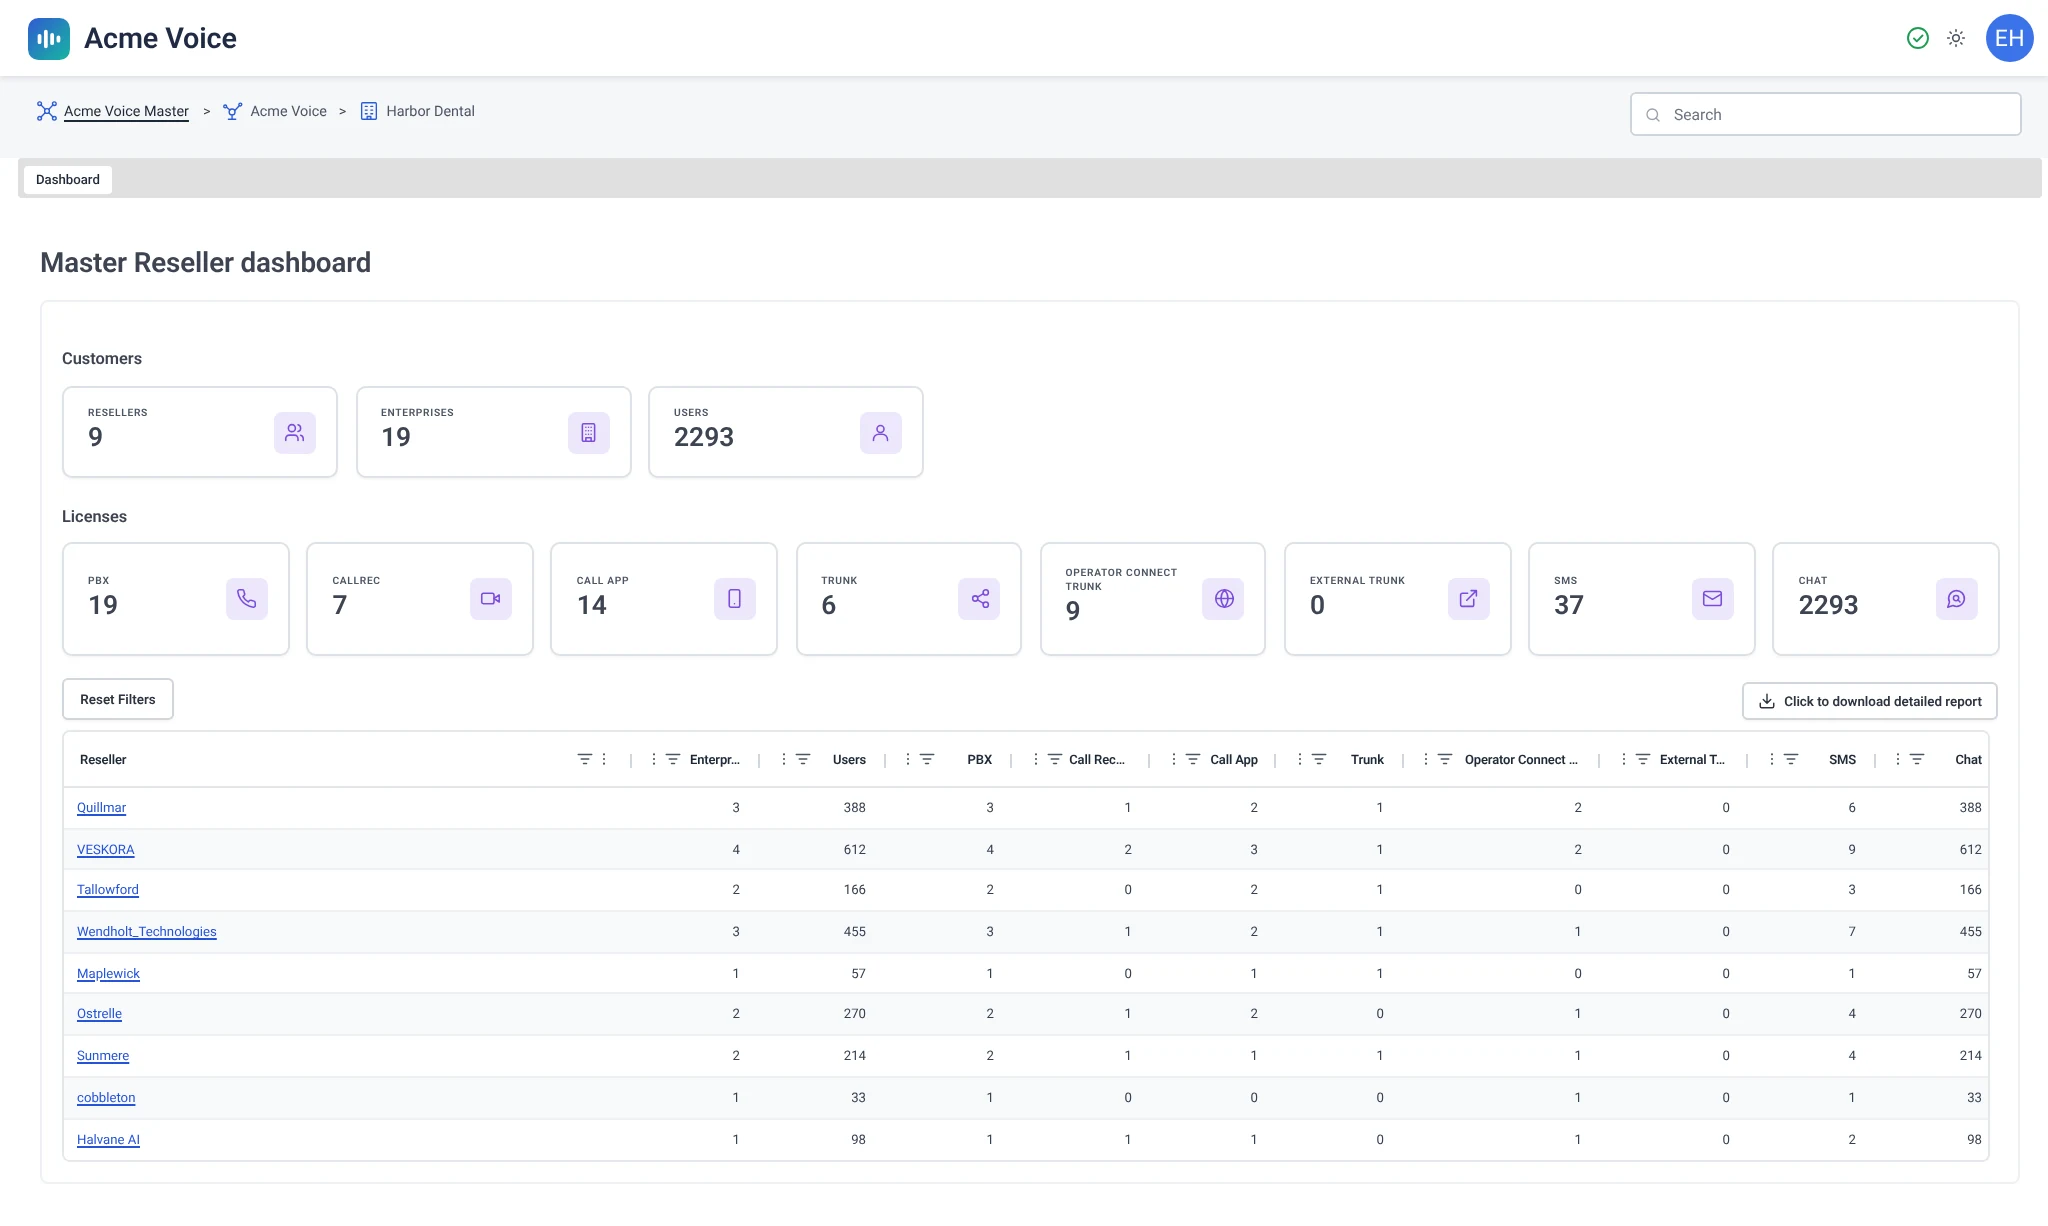Click the Enterprises card building icon

(x=589, y=433)
